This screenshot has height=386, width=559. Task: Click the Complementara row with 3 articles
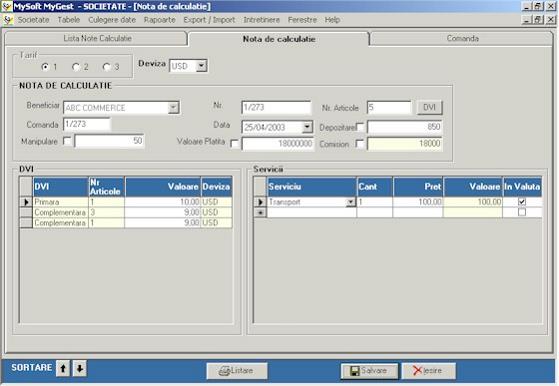point(126,212)
